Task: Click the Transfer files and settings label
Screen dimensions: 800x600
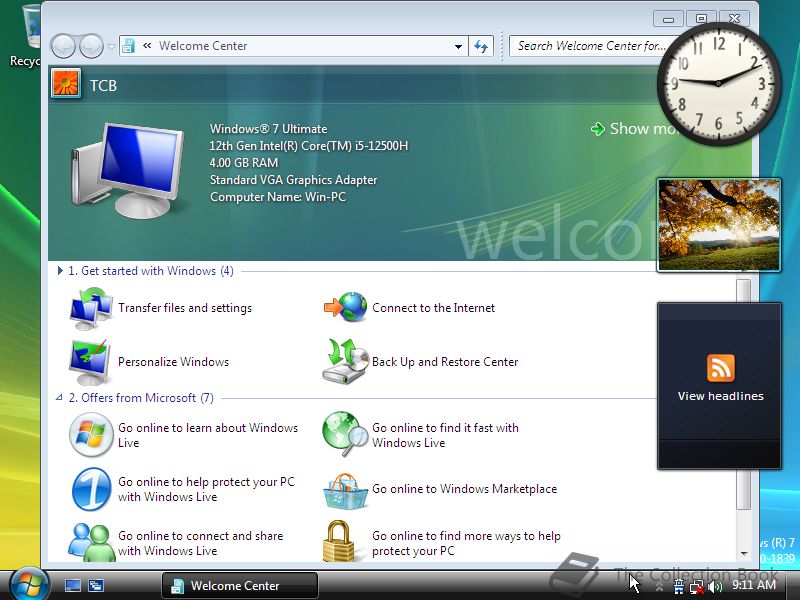Action: click(185, 308)
